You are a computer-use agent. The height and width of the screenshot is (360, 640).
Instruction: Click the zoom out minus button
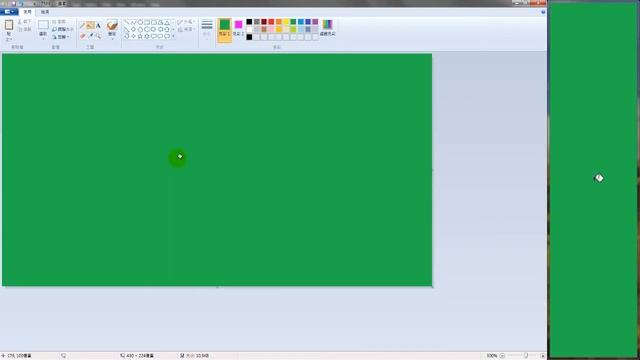coord(502,356)
